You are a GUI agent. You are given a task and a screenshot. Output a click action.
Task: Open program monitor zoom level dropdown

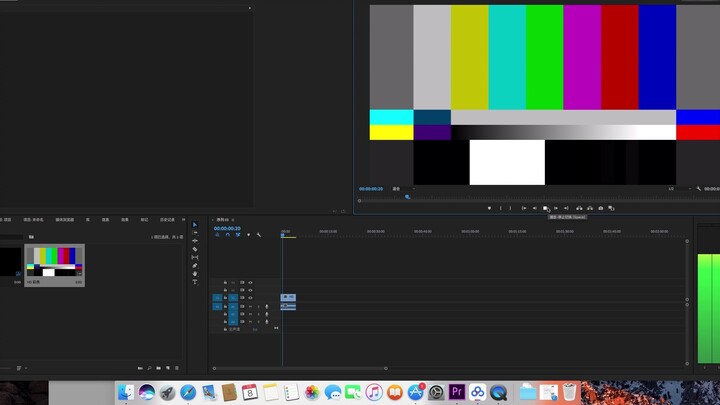click(x=398, y=189)
